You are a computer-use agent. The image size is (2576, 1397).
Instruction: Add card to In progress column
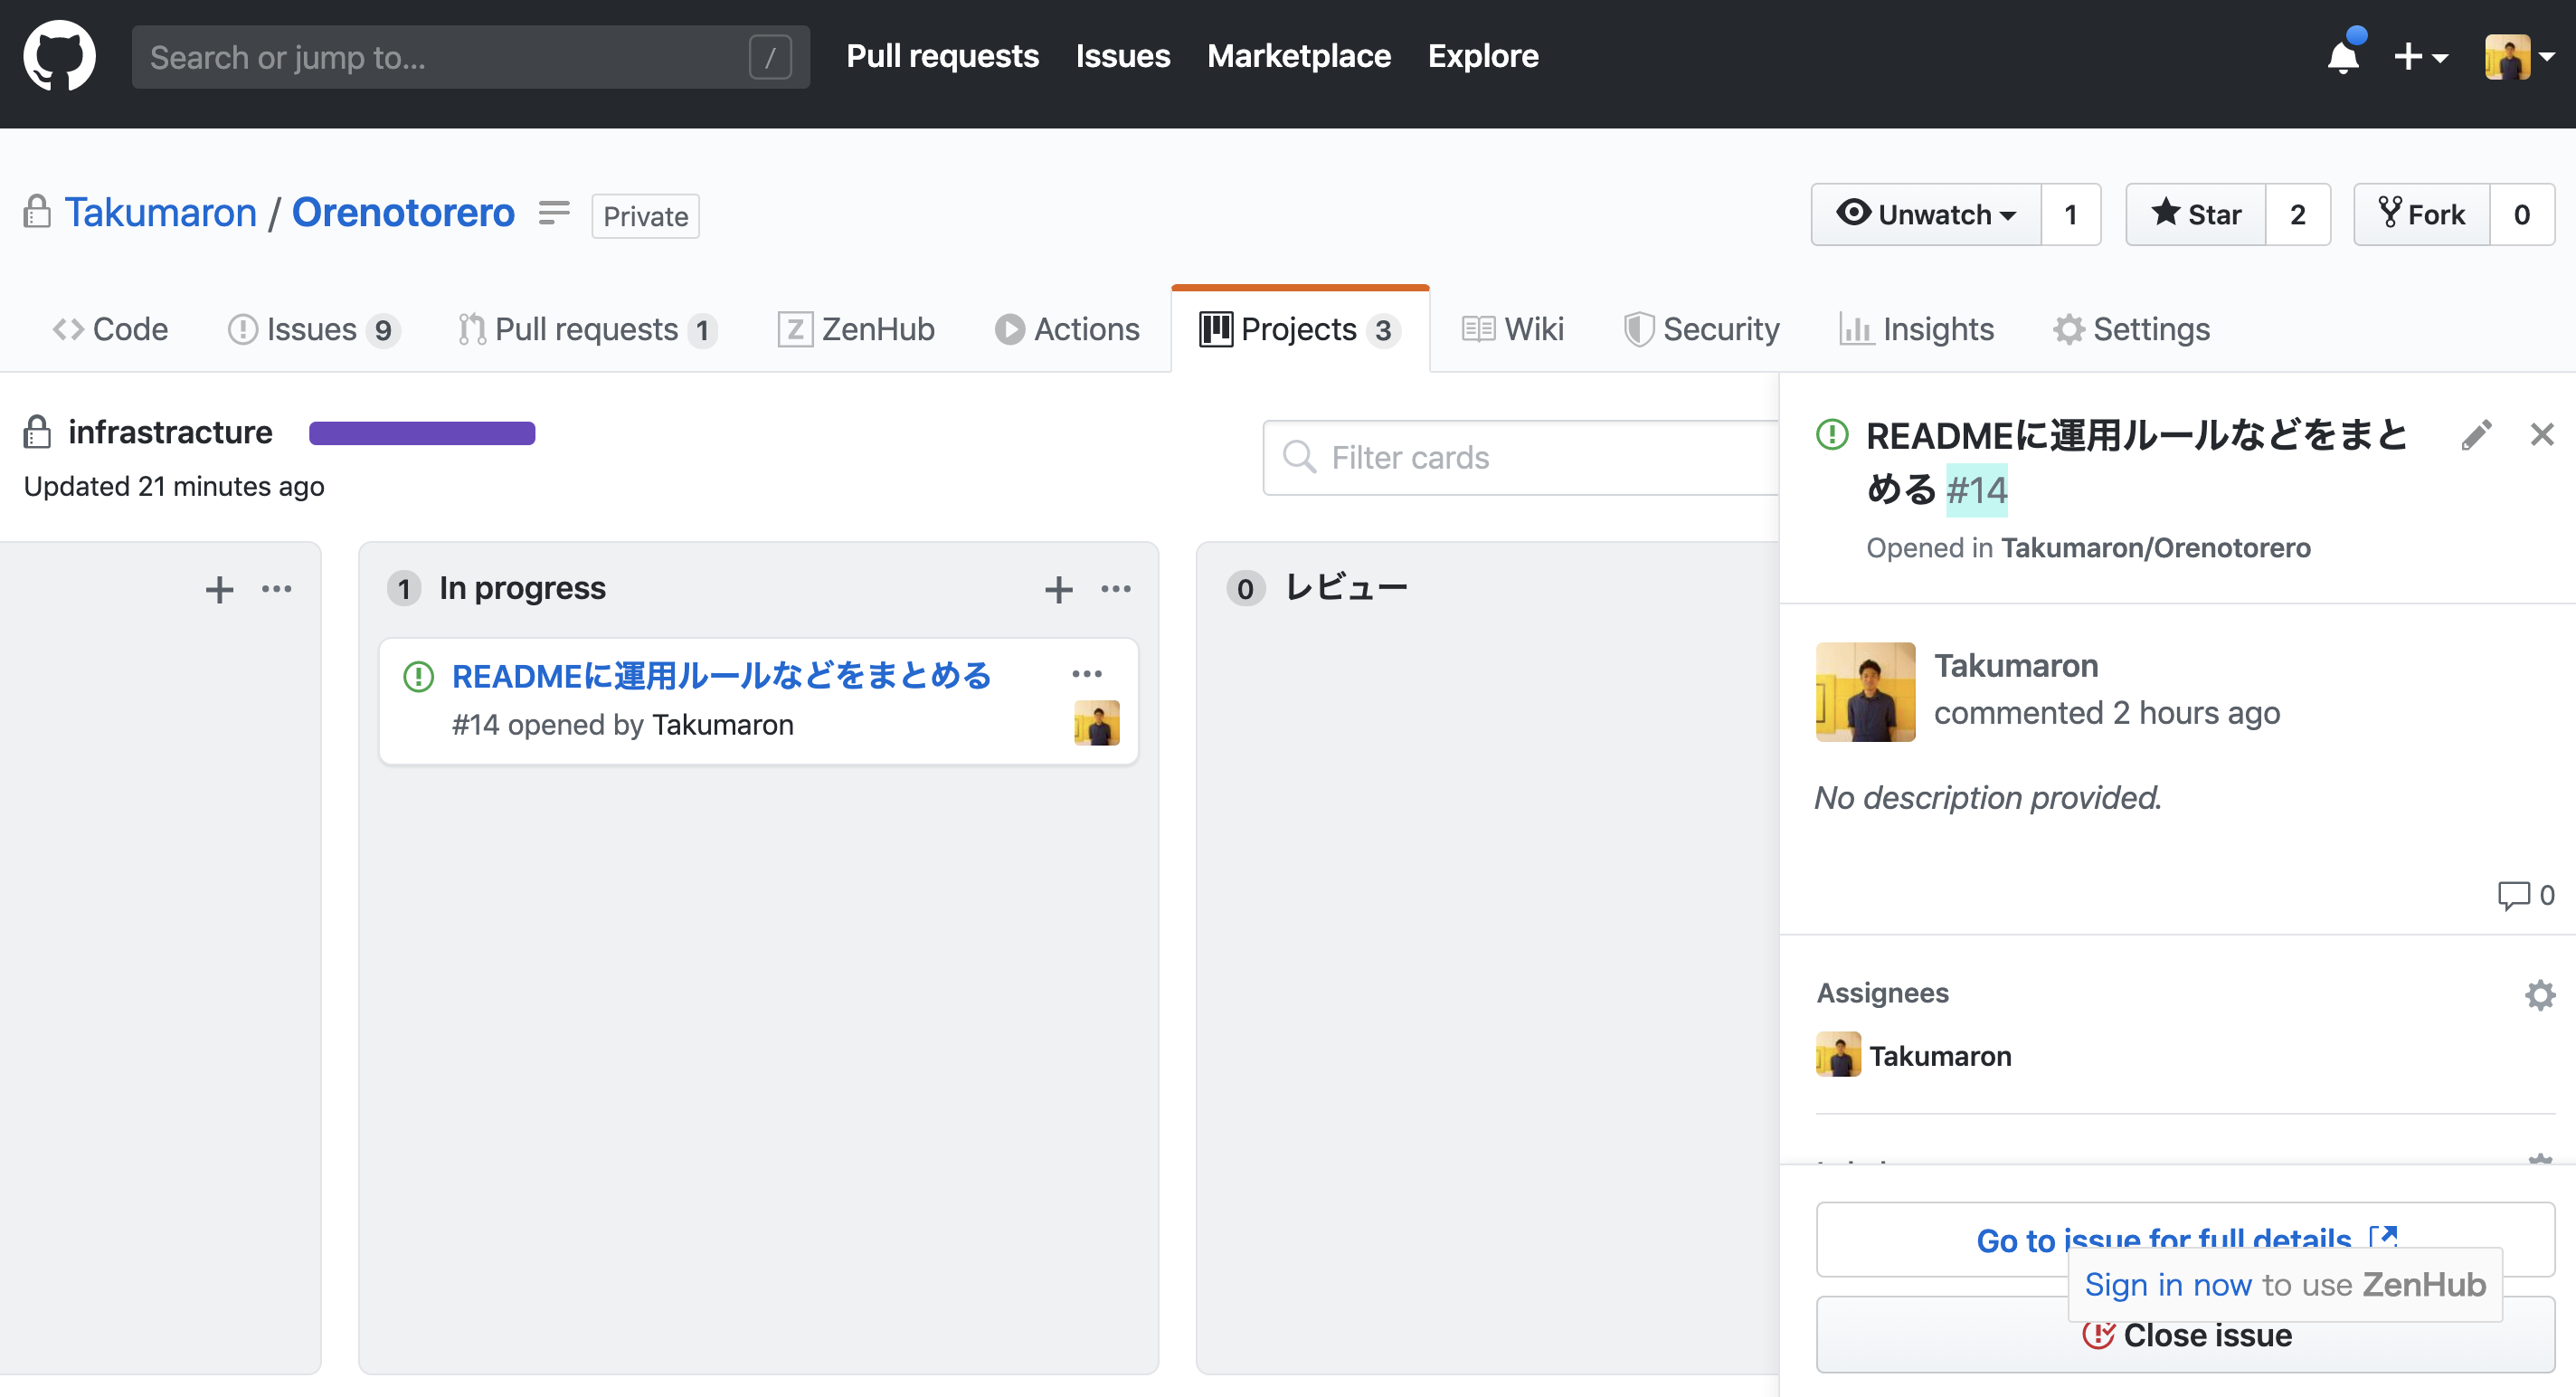tap(1058, 589)
